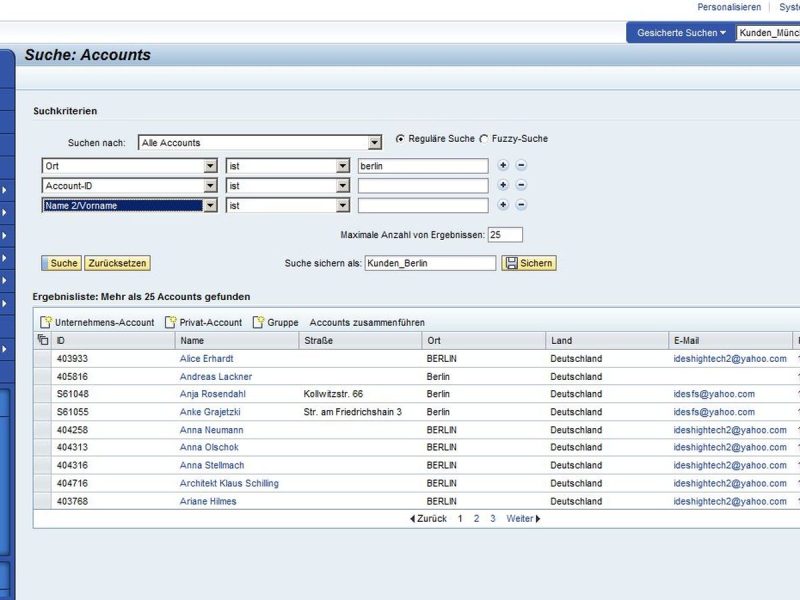Sort by the E-Mail column header
Screen dimensions: 800x600
point(731,340)
